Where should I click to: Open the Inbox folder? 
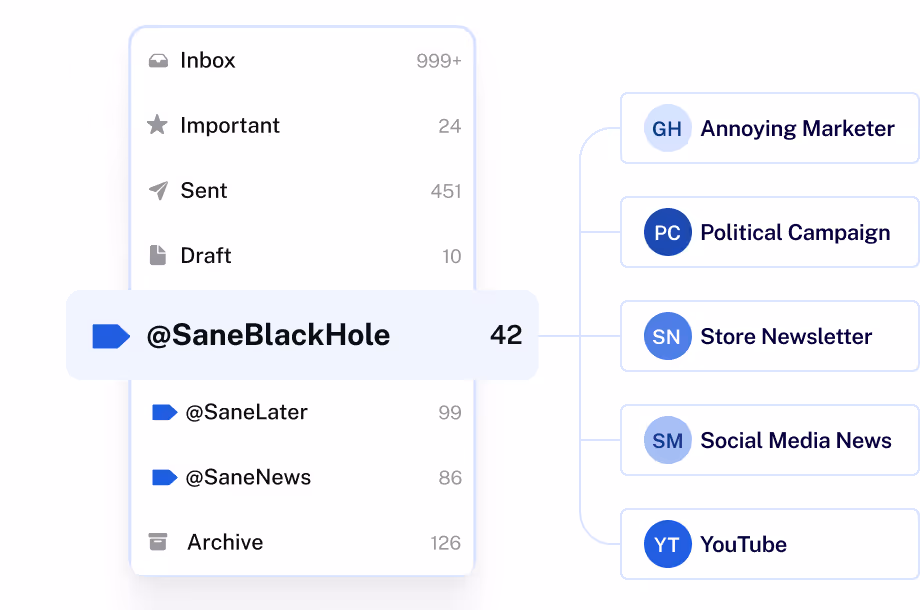tap(303, 60)
